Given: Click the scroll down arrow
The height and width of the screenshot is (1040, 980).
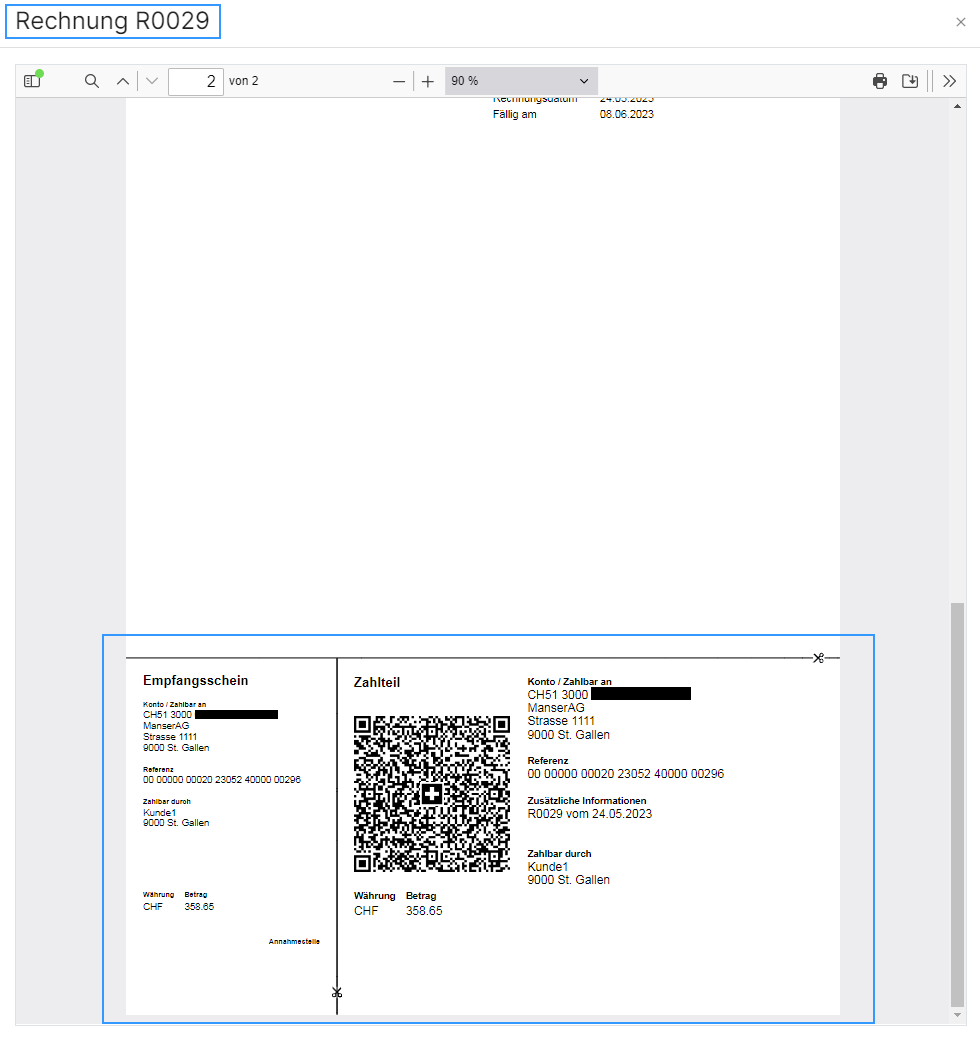Looking at the screenshot, I should 957,1015.
